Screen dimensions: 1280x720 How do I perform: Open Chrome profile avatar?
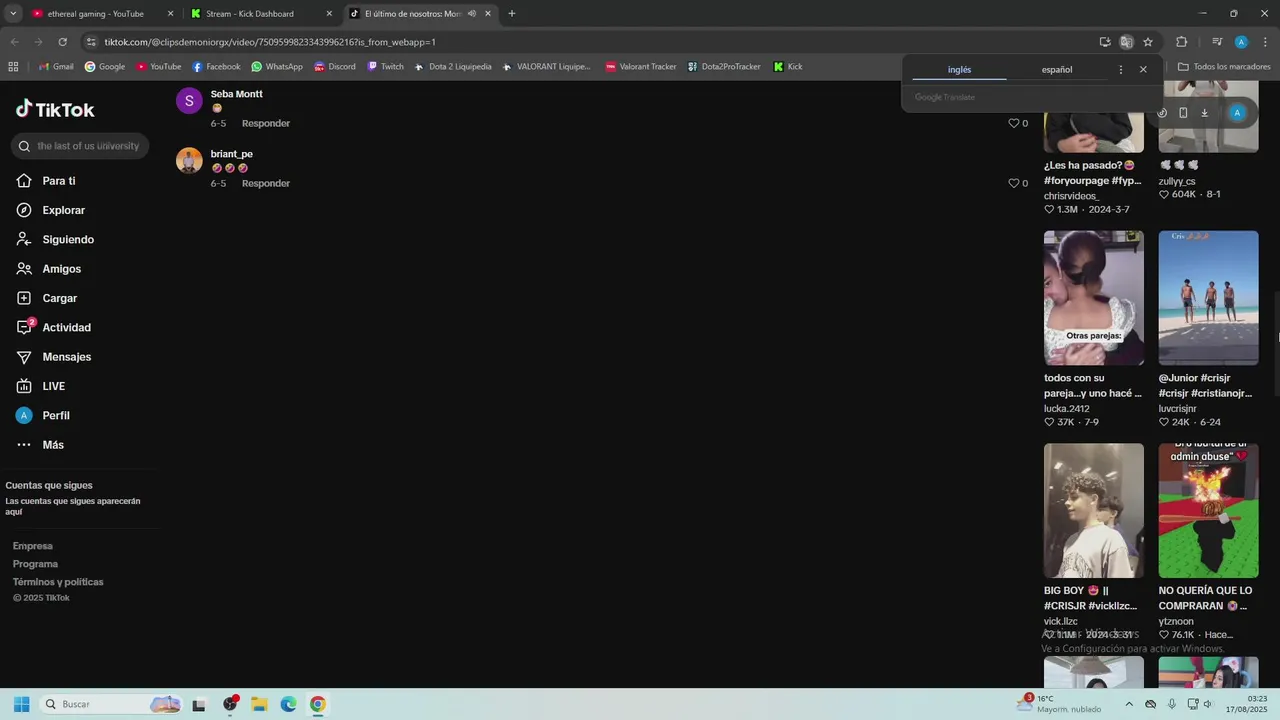[1241, 42]
